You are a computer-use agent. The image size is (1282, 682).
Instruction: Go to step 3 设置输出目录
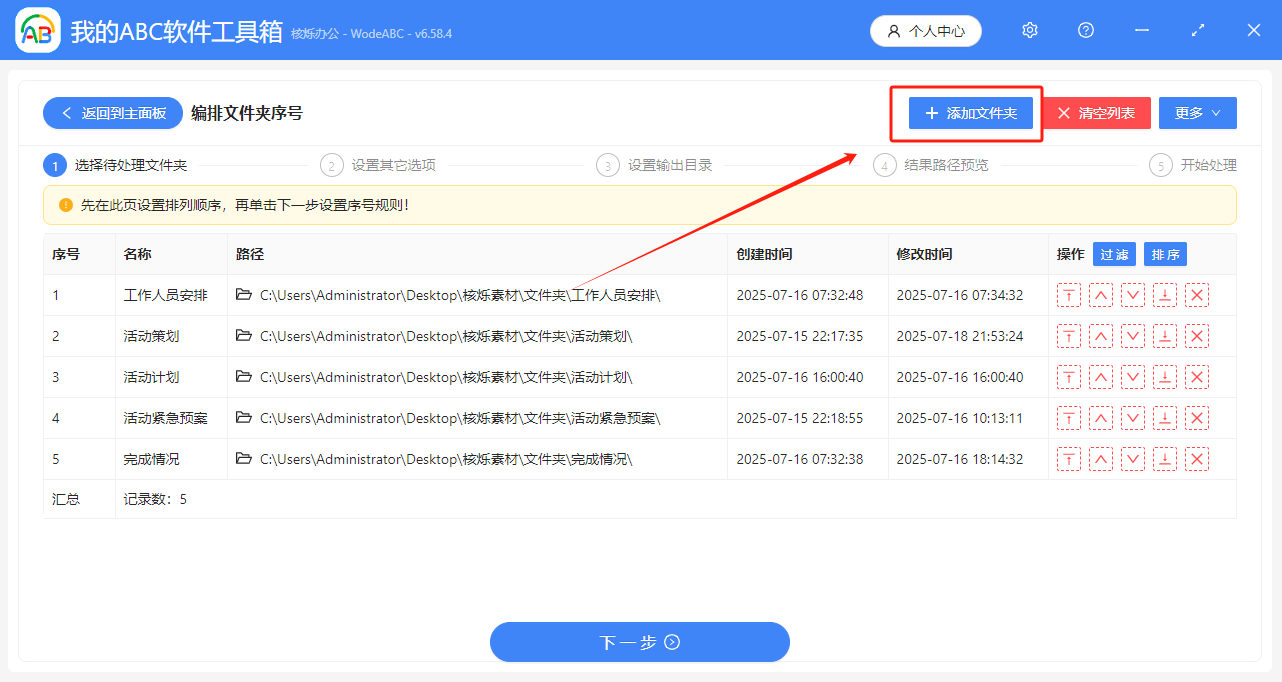coord(668,165)
